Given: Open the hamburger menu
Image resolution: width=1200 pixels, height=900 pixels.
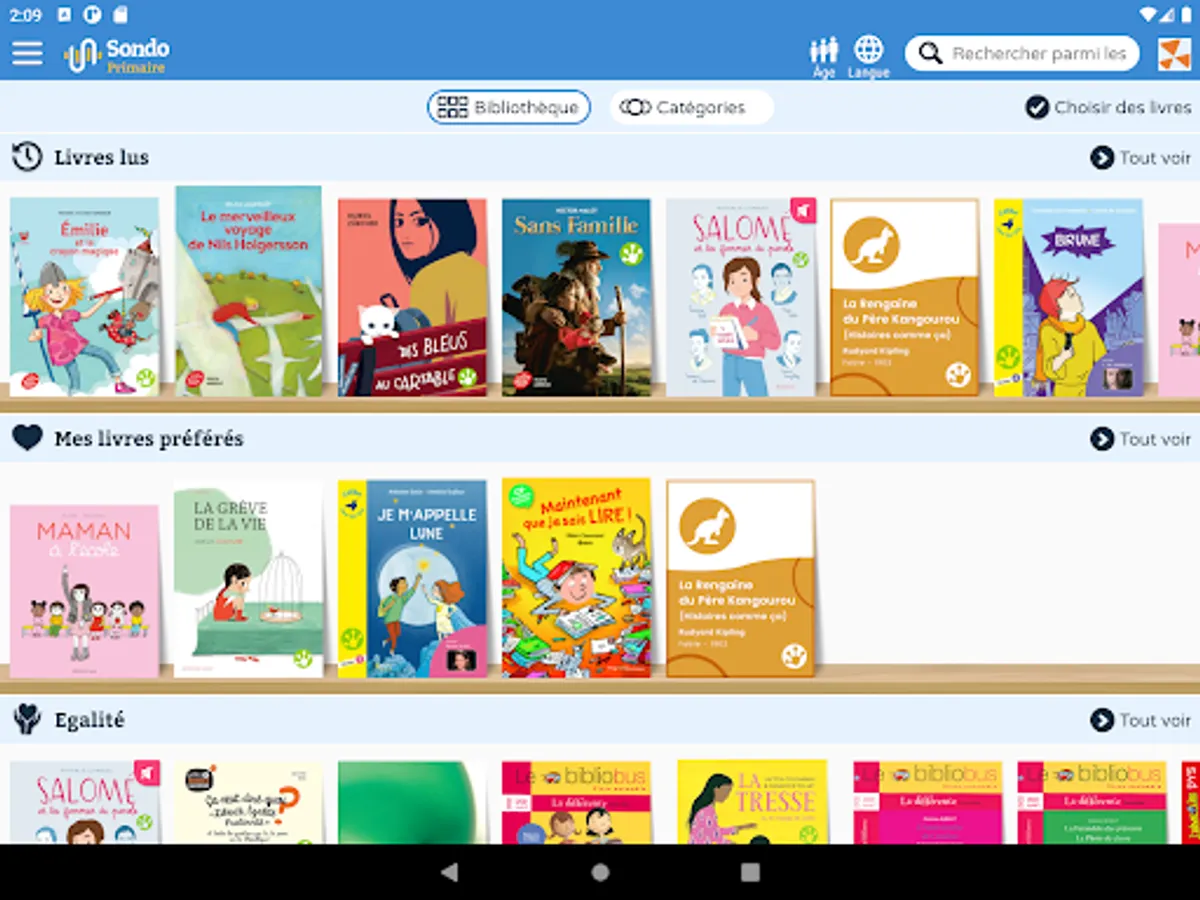Looking at the screenshot, I should pyautogui.click(x=27, y=53).
